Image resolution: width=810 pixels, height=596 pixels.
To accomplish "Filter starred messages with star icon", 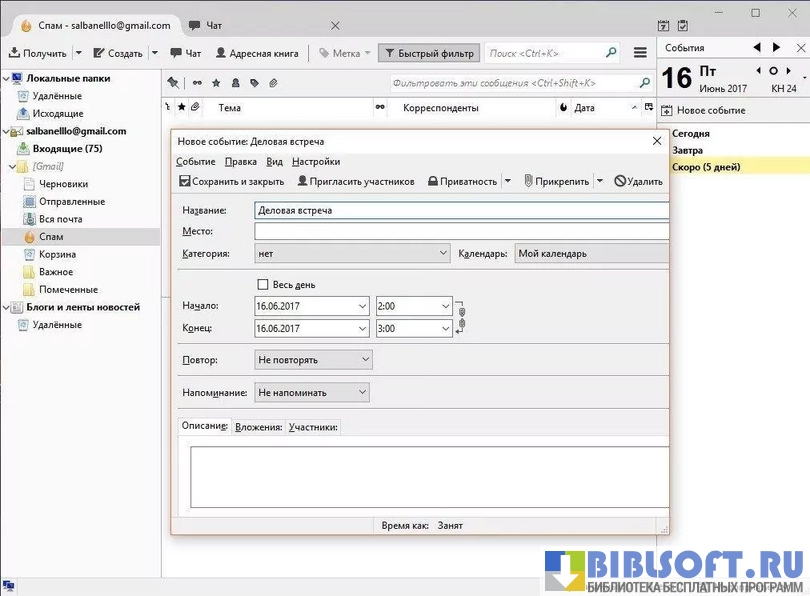I will point(215,83).
